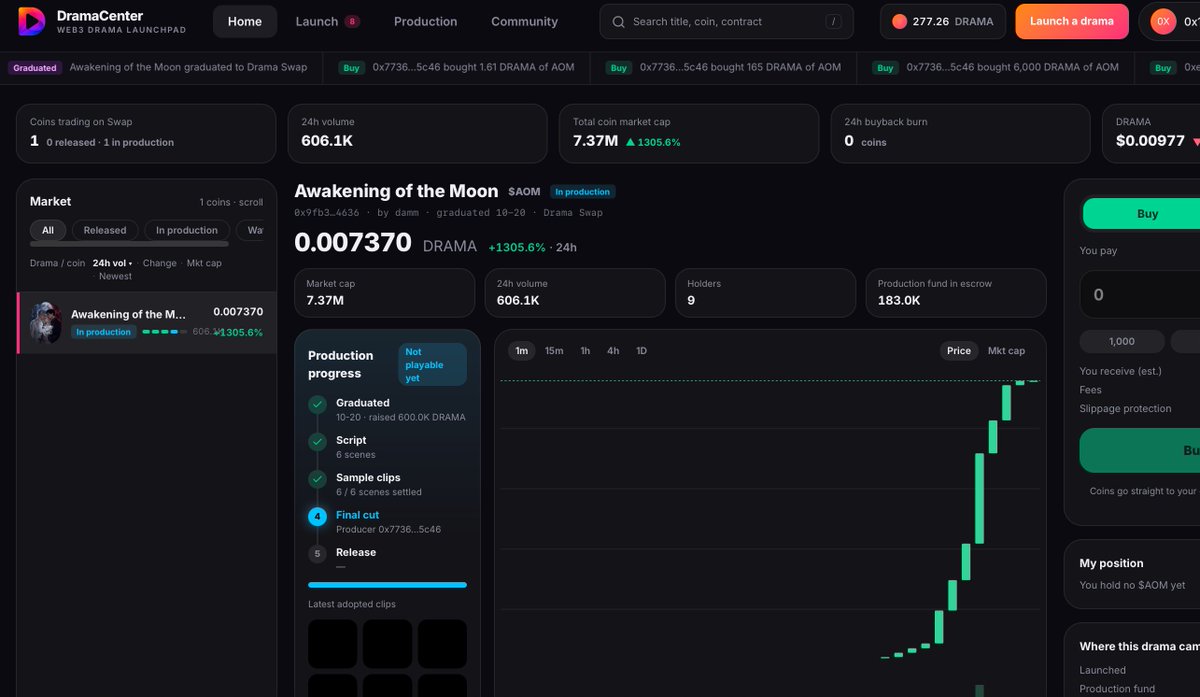This screenshot has width=1200, height=697.
Task: Click the DramaCenter logo icon
Action: 31,21
